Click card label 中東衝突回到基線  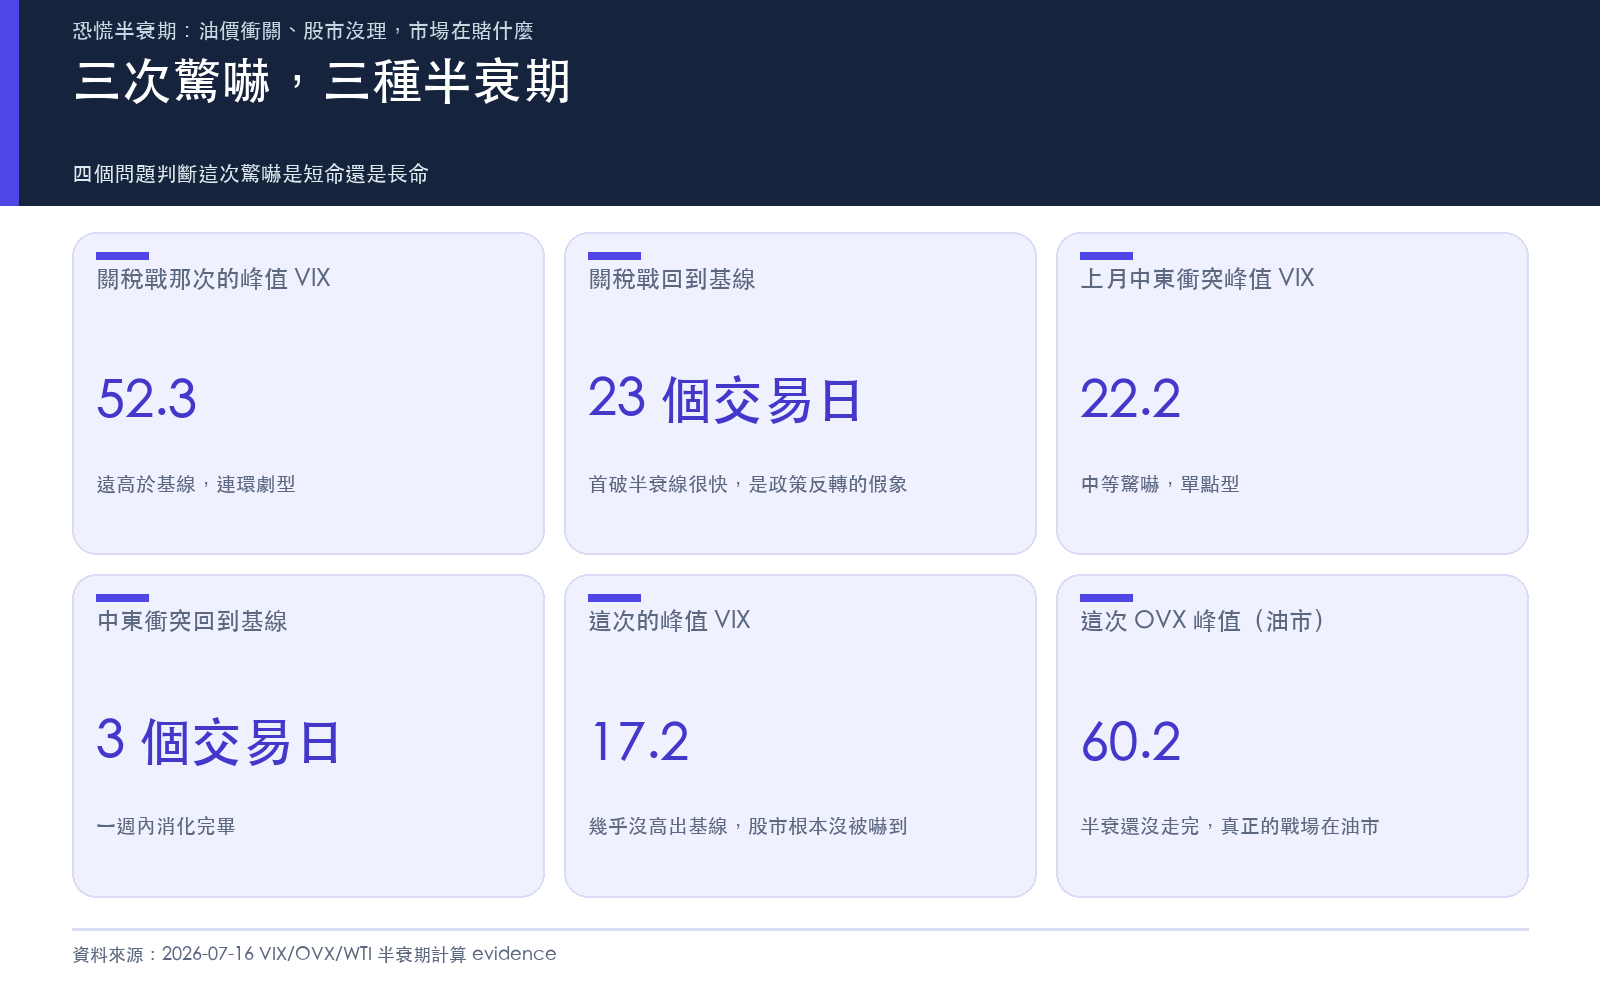(192, 621)
